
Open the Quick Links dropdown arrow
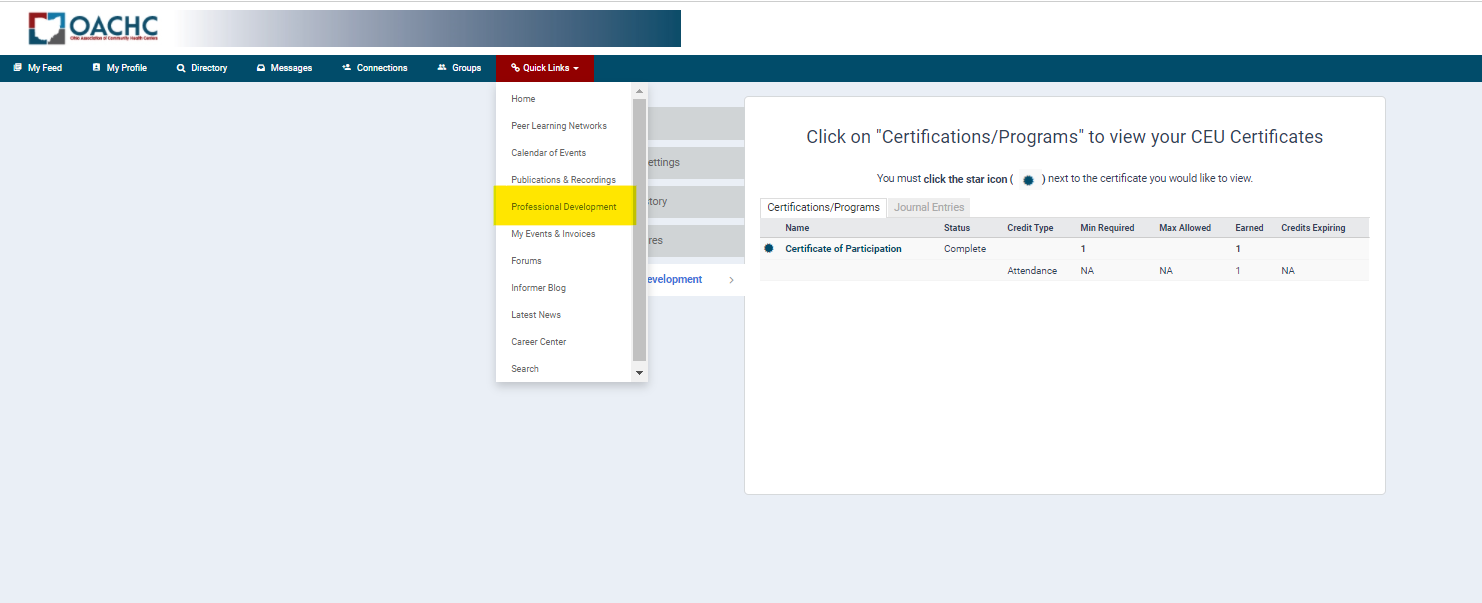click(577, 67)
